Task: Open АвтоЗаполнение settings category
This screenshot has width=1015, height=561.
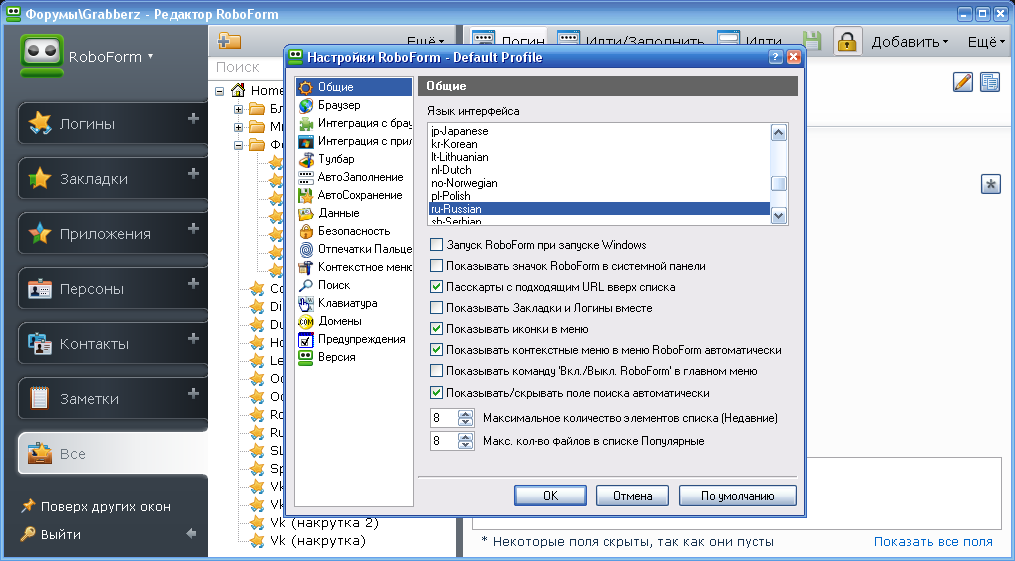Action: pos(353,177)
